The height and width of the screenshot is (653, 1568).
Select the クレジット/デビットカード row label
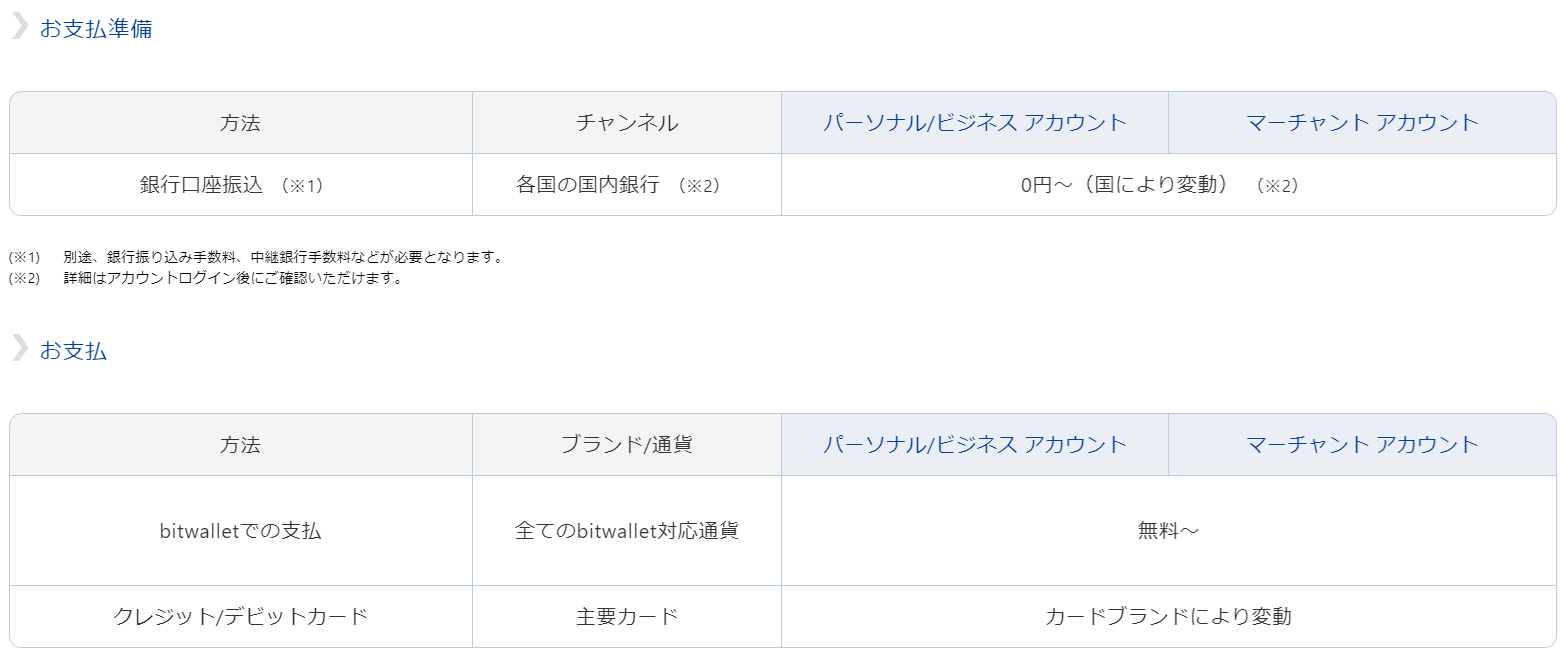coord(241,616)
